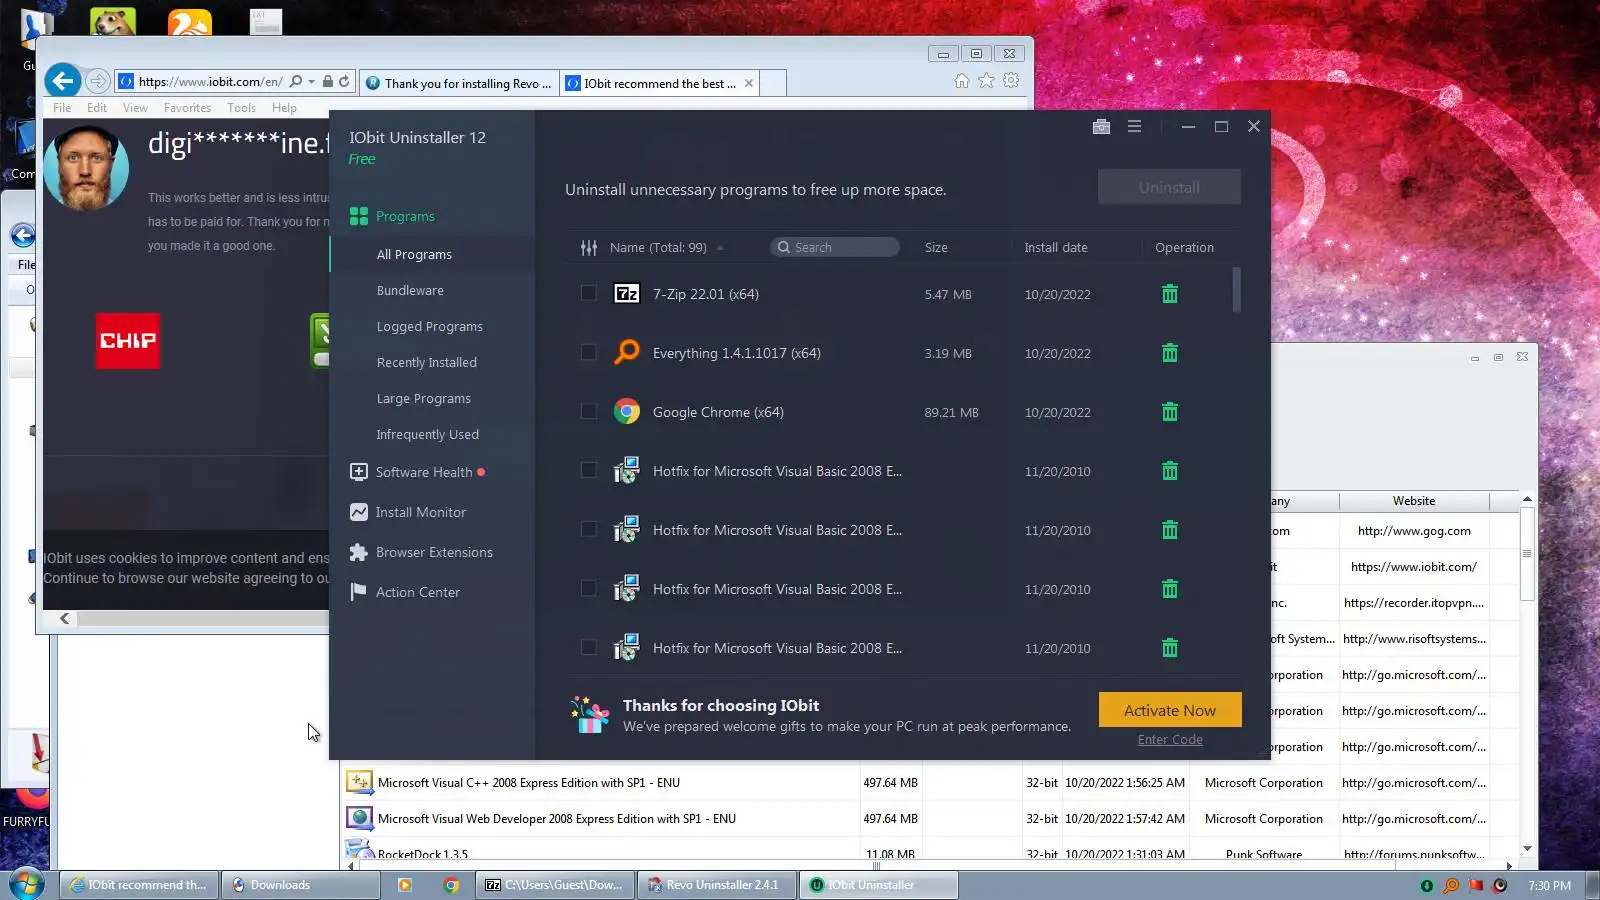Select Microsoft Visual Web Developer 2008 row
The height and width of the screenshot is (900, 1600).
930,819
